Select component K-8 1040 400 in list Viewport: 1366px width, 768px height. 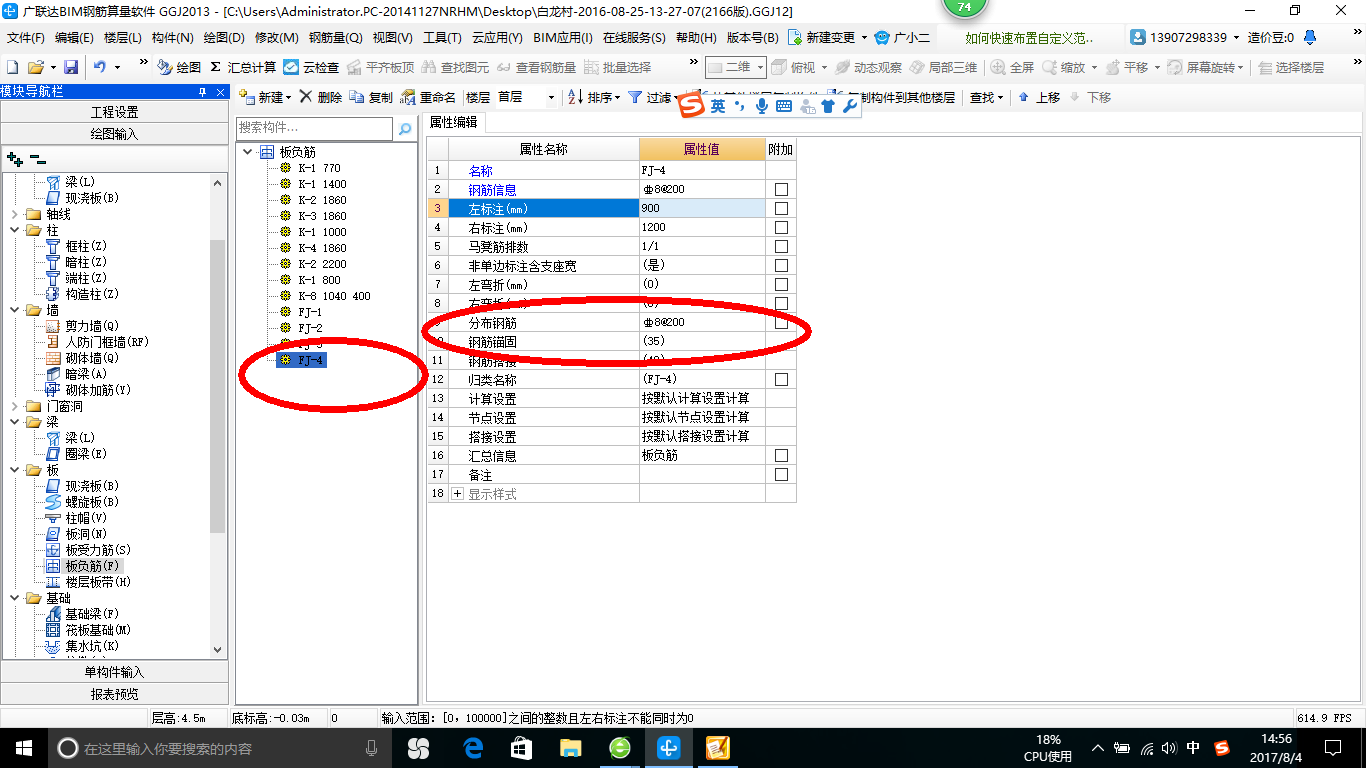(x=334, y=296)
